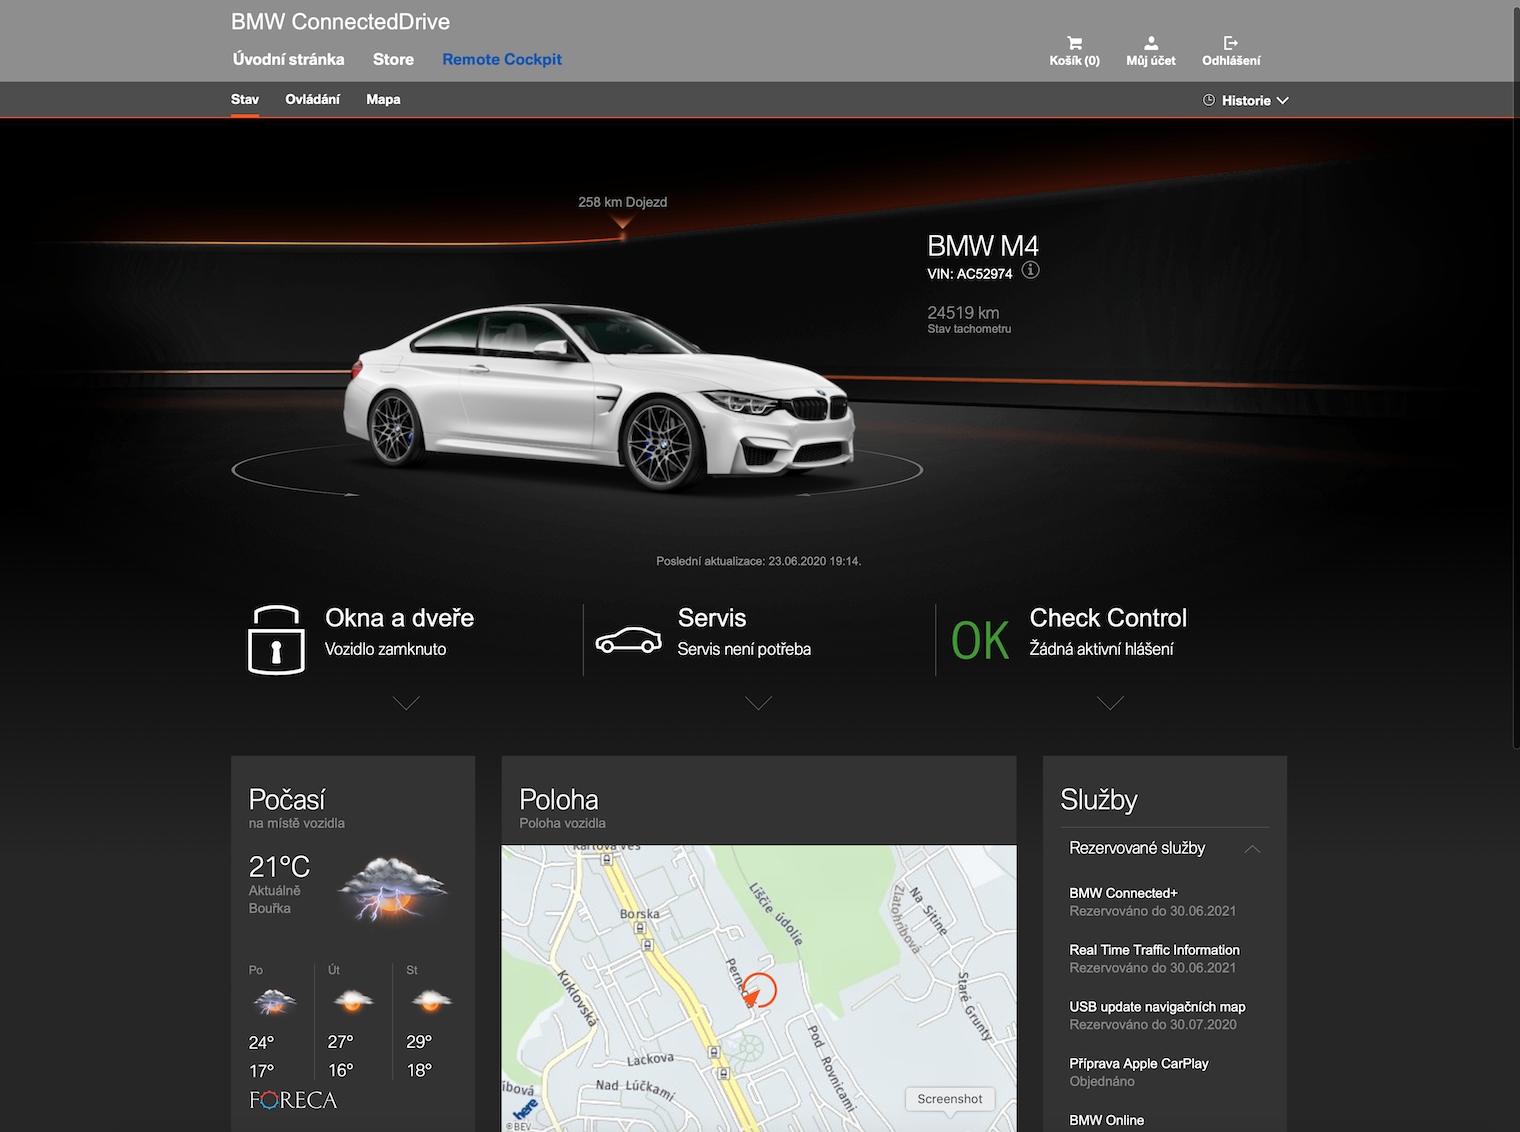1520x1132 pixels.
Task: Click the Služby panel heading
Action: point(1099,799)
